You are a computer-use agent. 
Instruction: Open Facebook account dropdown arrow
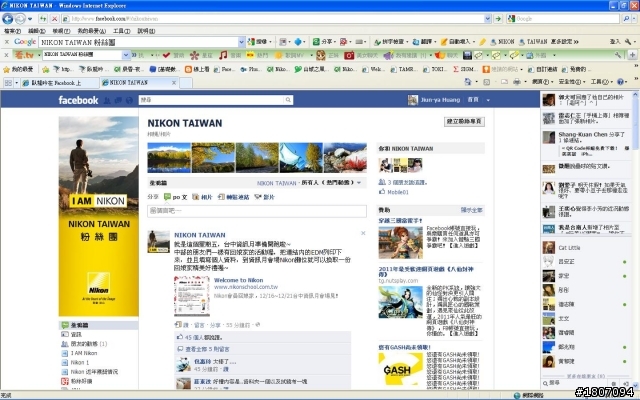[488, 100]
